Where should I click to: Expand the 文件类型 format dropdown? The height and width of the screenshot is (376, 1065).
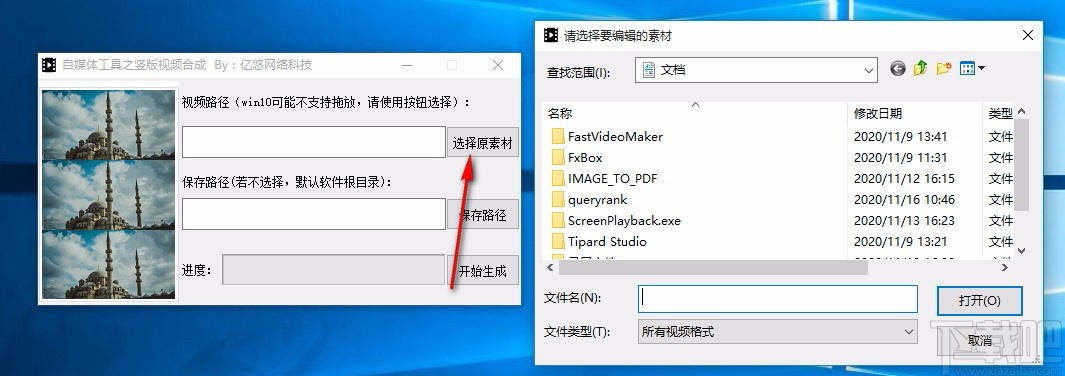(x=909, y=332)
